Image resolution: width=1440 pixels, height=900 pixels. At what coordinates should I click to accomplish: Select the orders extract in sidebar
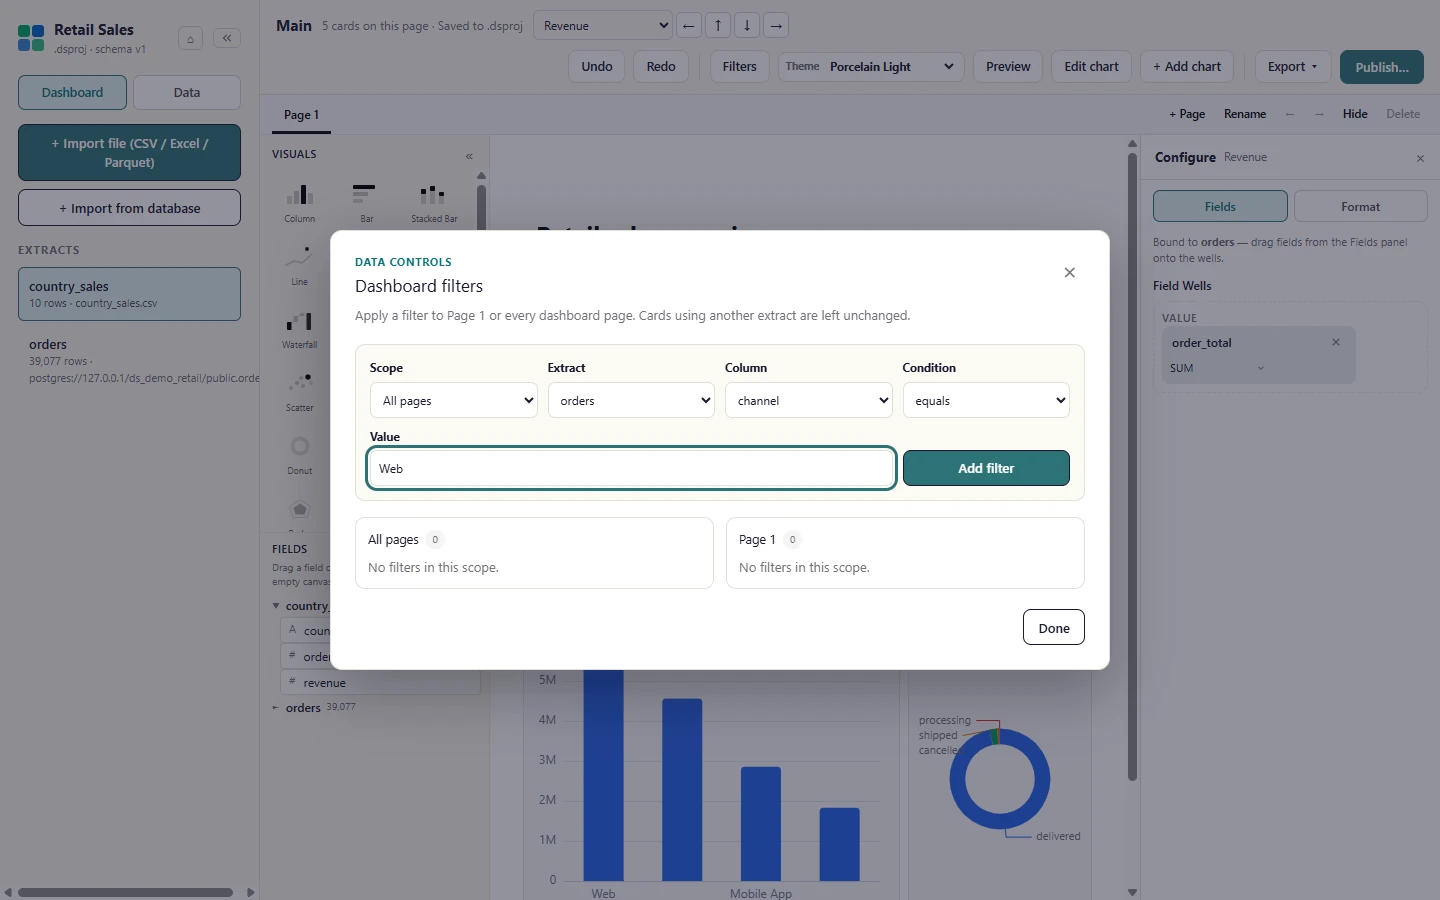(129, 361)
